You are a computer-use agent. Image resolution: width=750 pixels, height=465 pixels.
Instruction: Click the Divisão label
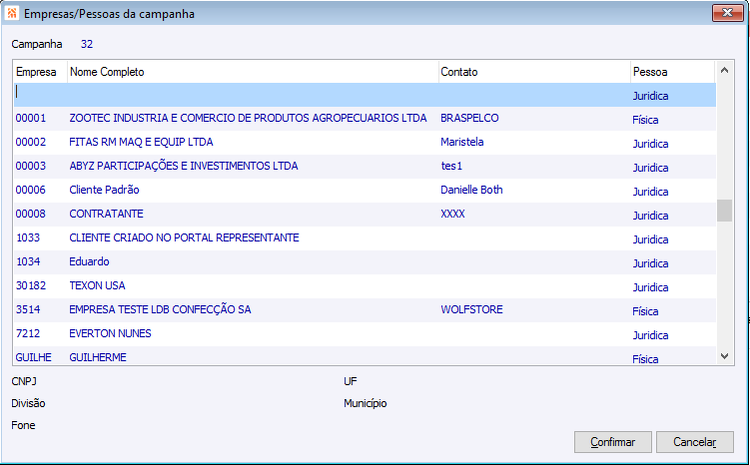click(28, 403)
